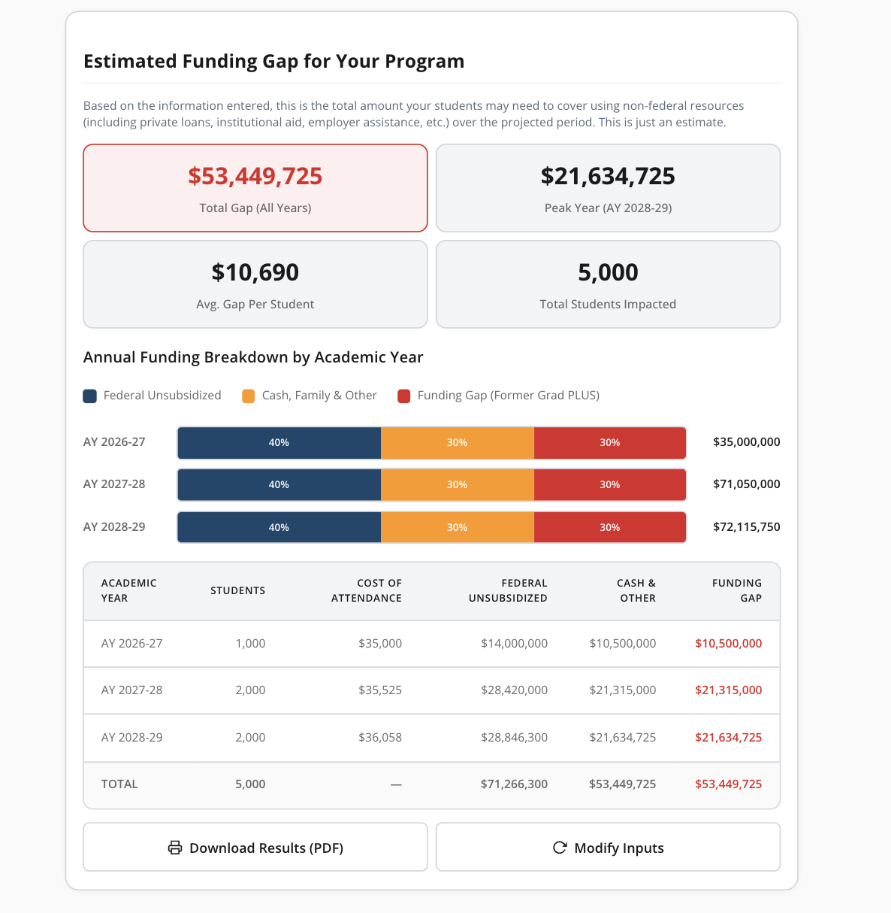This screenshot has width=891, height=913.
Task: Select the red-highlighted Total Gap (All Years) card
Action: (x=255, y=188)
